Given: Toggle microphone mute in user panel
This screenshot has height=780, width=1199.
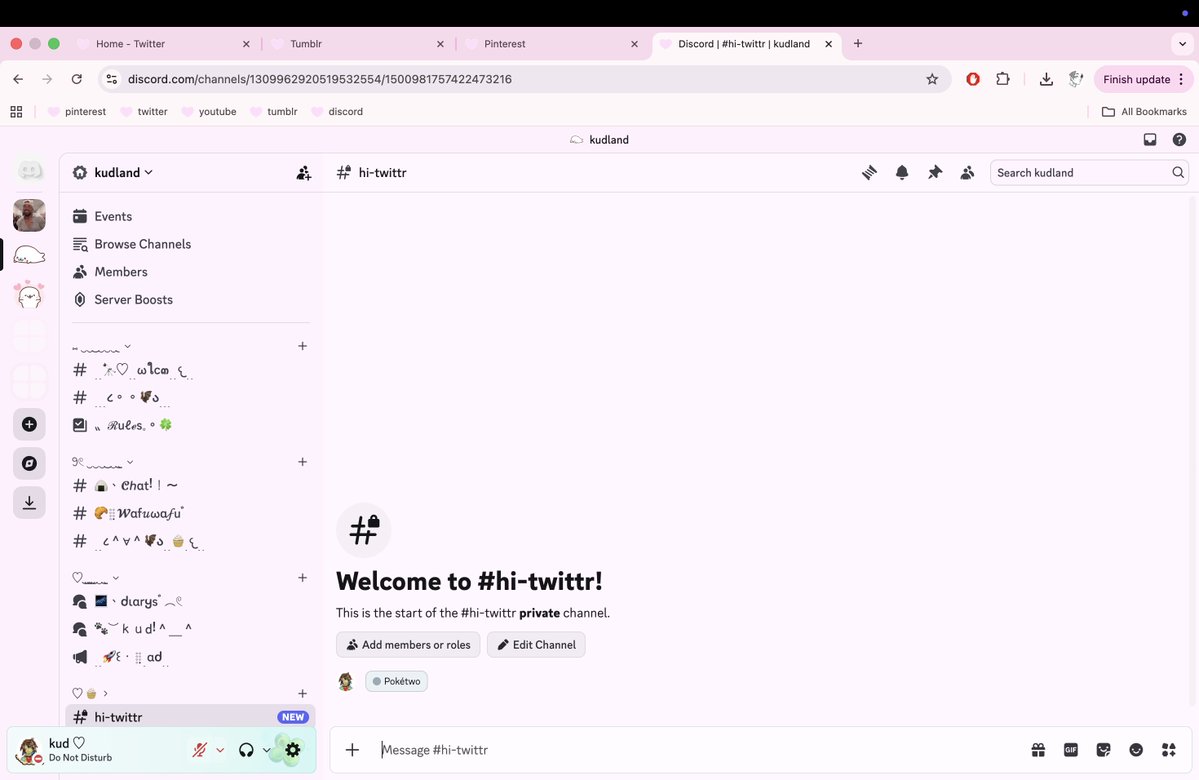Looking at the screenshot, I should coord(200,750).
